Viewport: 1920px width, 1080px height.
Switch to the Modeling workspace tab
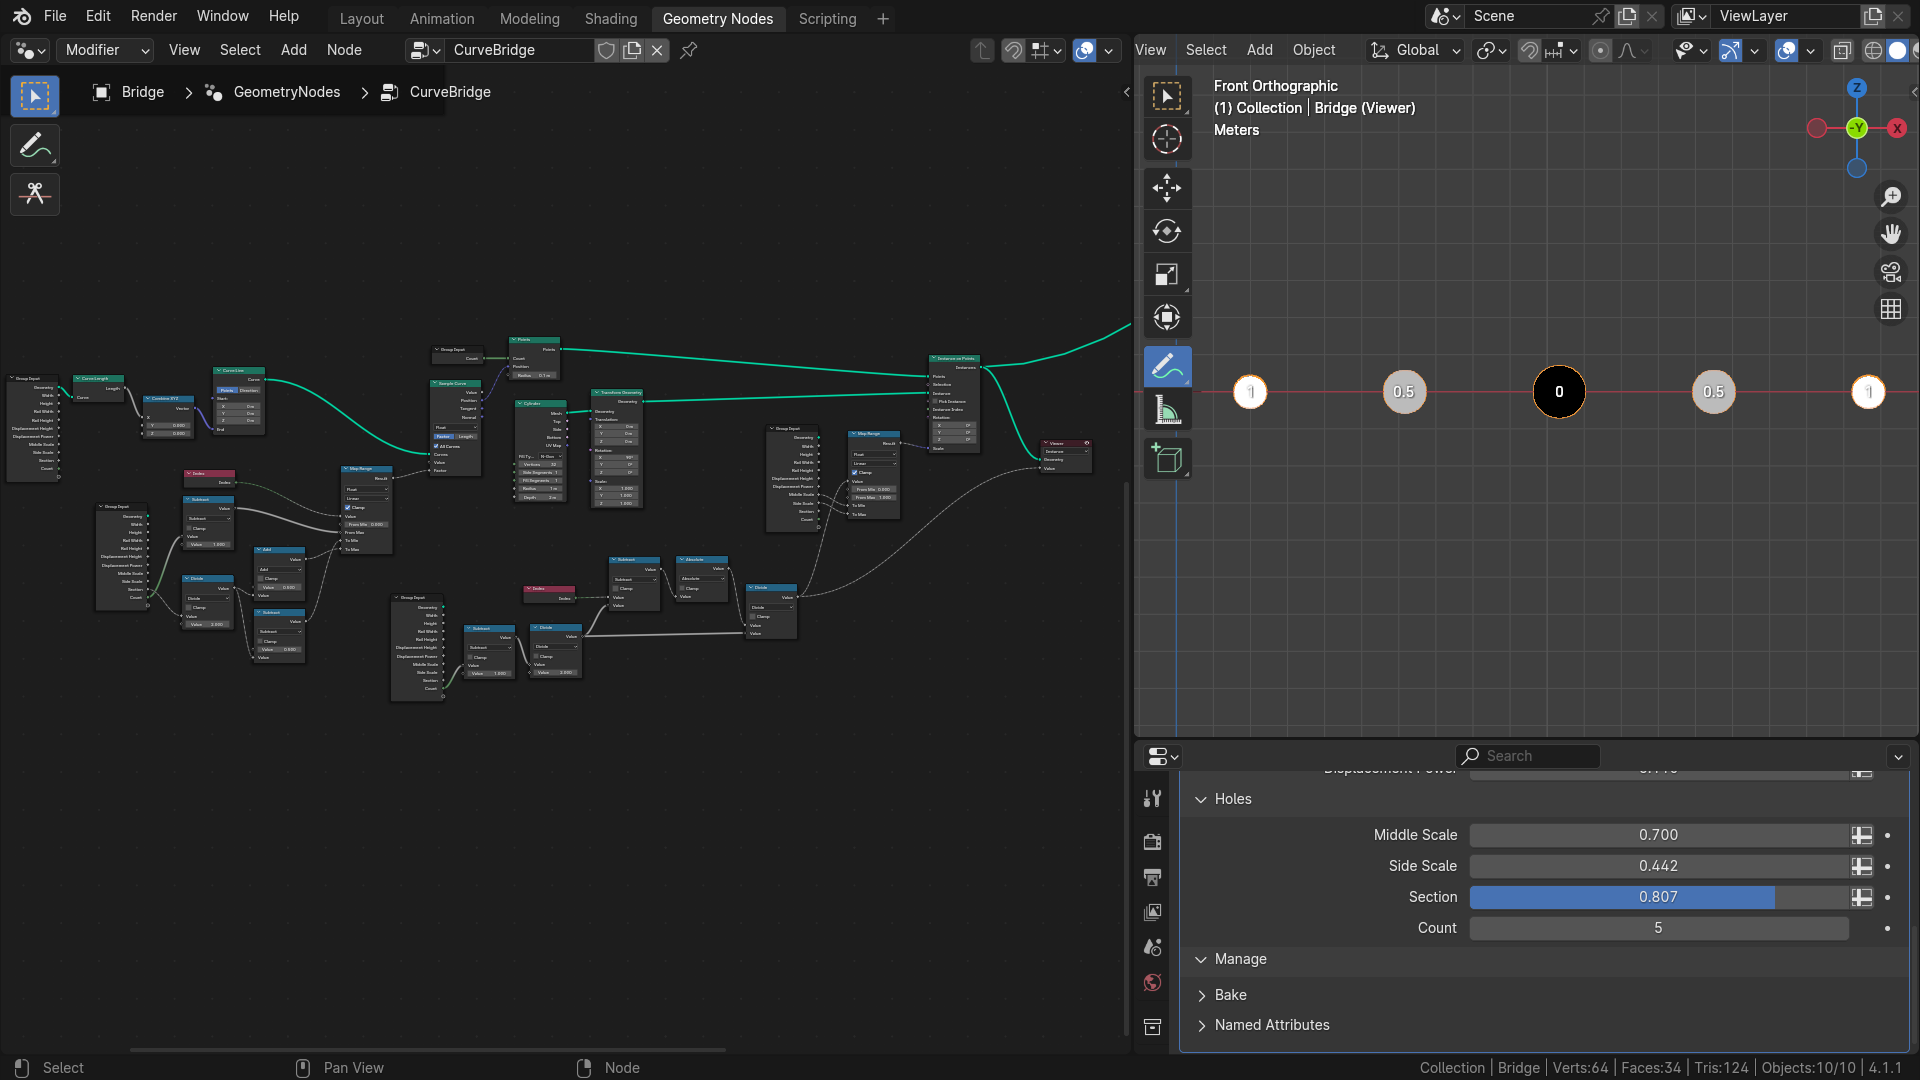(530, 19)
